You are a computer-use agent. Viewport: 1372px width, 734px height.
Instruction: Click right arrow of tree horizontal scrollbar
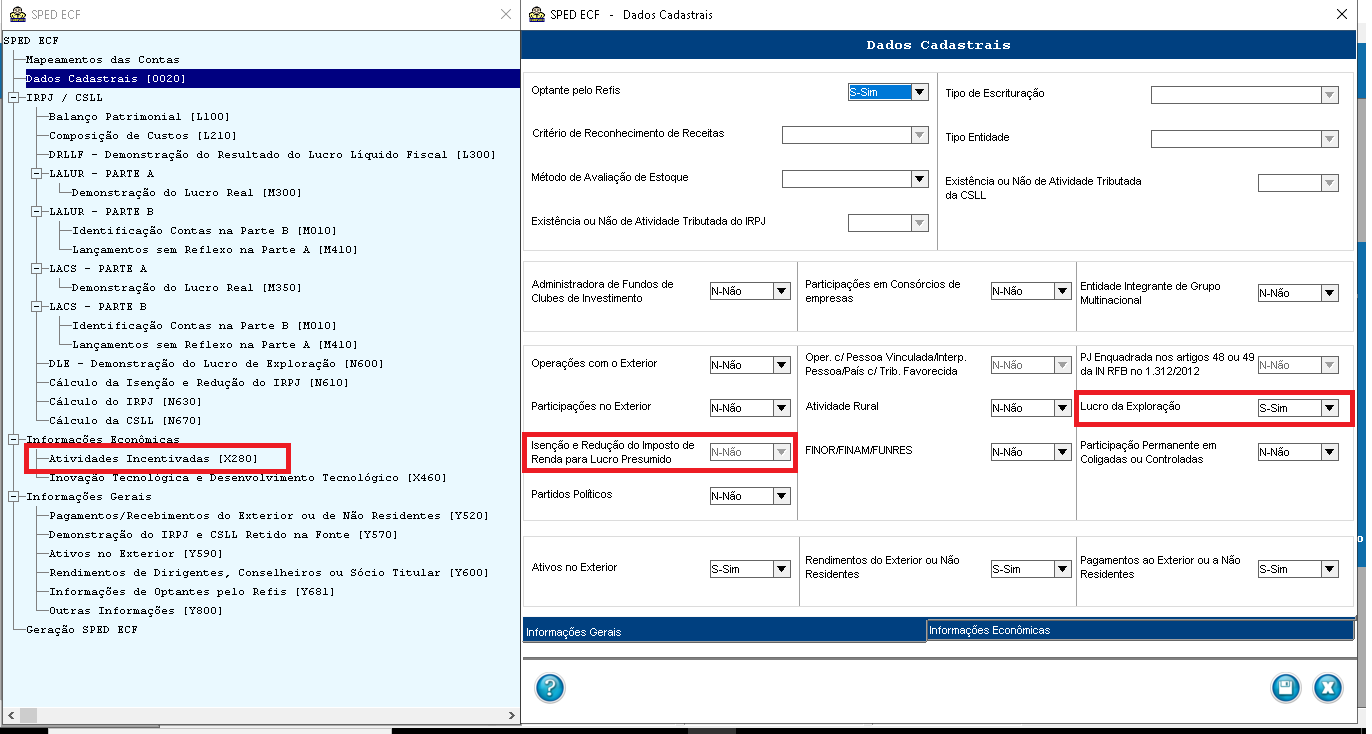pos(512,716)
